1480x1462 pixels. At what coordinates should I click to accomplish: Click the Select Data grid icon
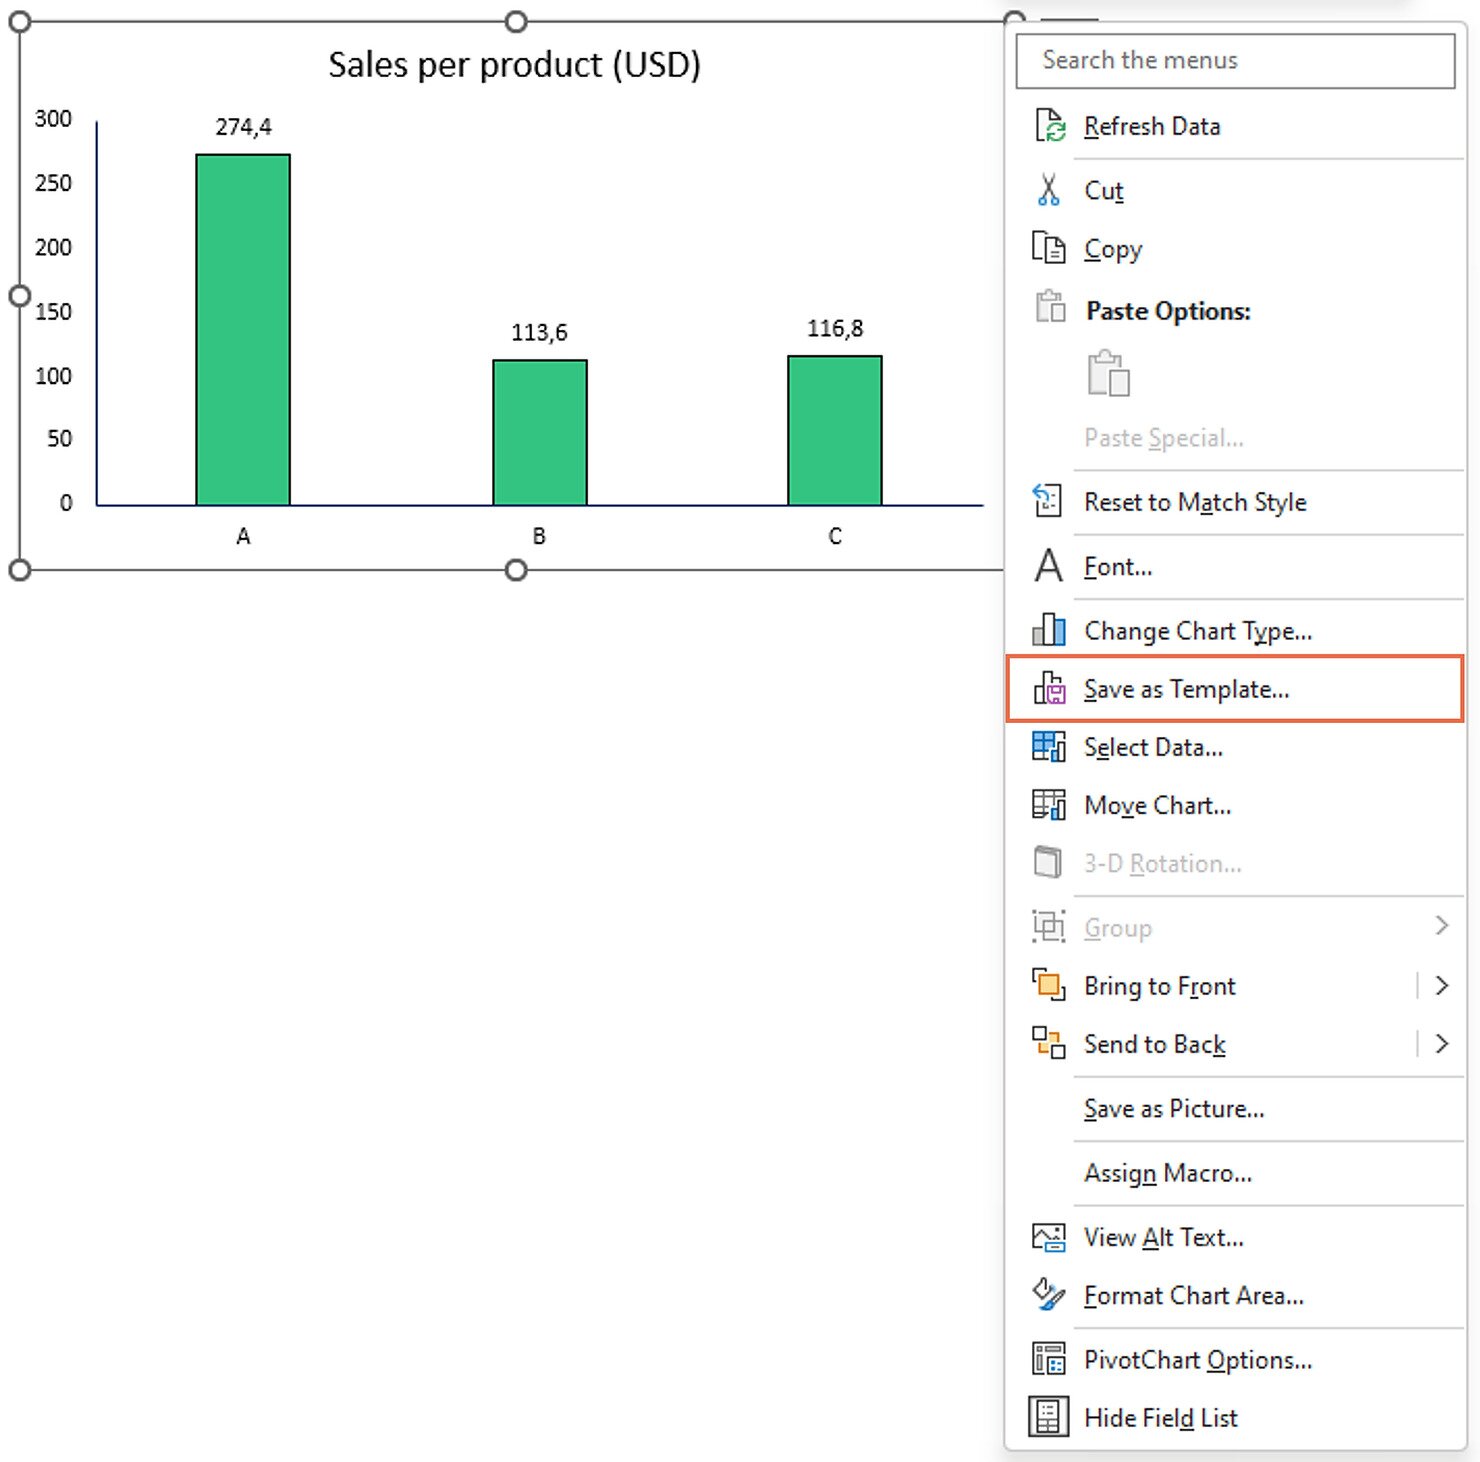tap(1048, 747)
